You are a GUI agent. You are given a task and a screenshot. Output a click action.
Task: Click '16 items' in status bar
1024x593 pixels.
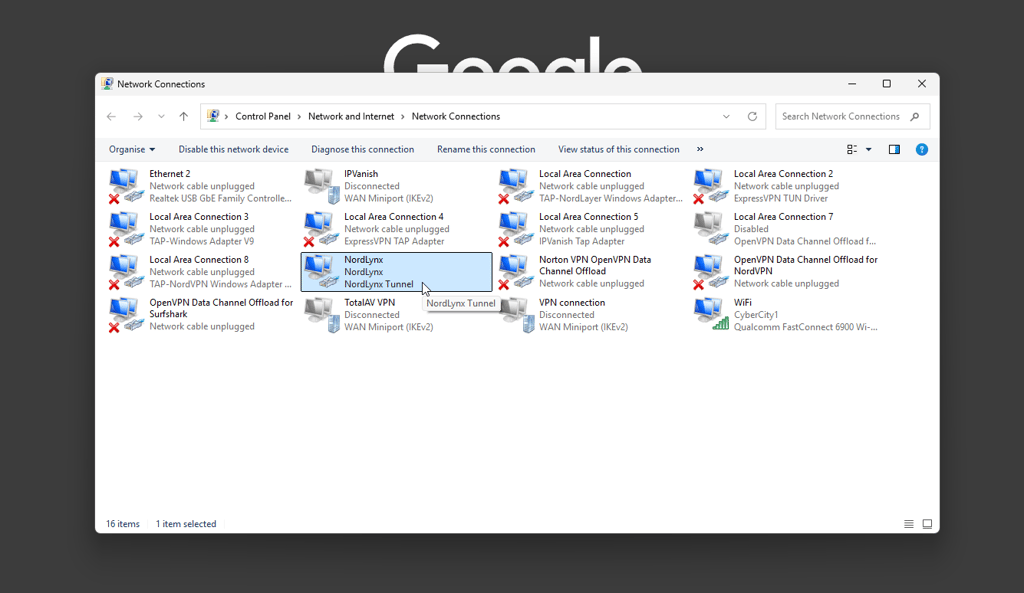123,524
